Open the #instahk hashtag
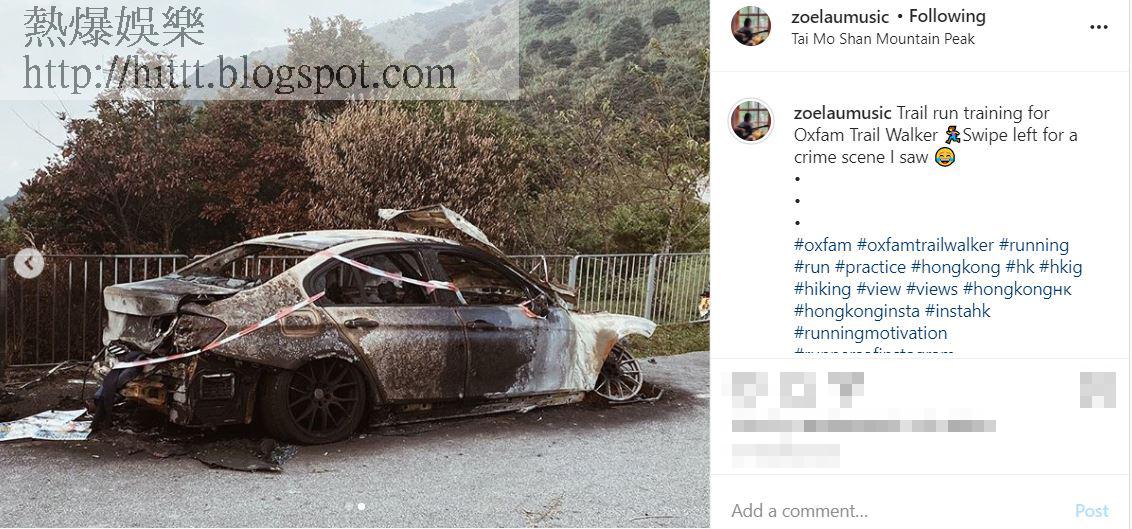1132x529 pixels. [x=957, y=312]
